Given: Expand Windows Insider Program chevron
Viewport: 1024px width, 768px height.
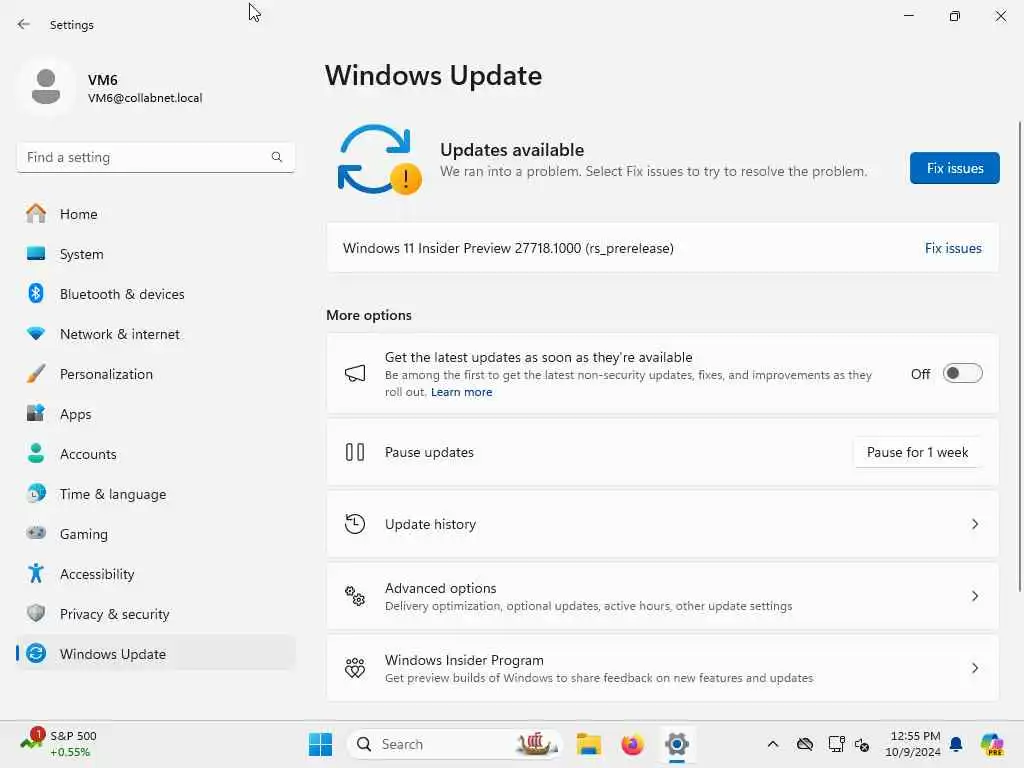Looking at the screenshot, I should coord(974,667).
